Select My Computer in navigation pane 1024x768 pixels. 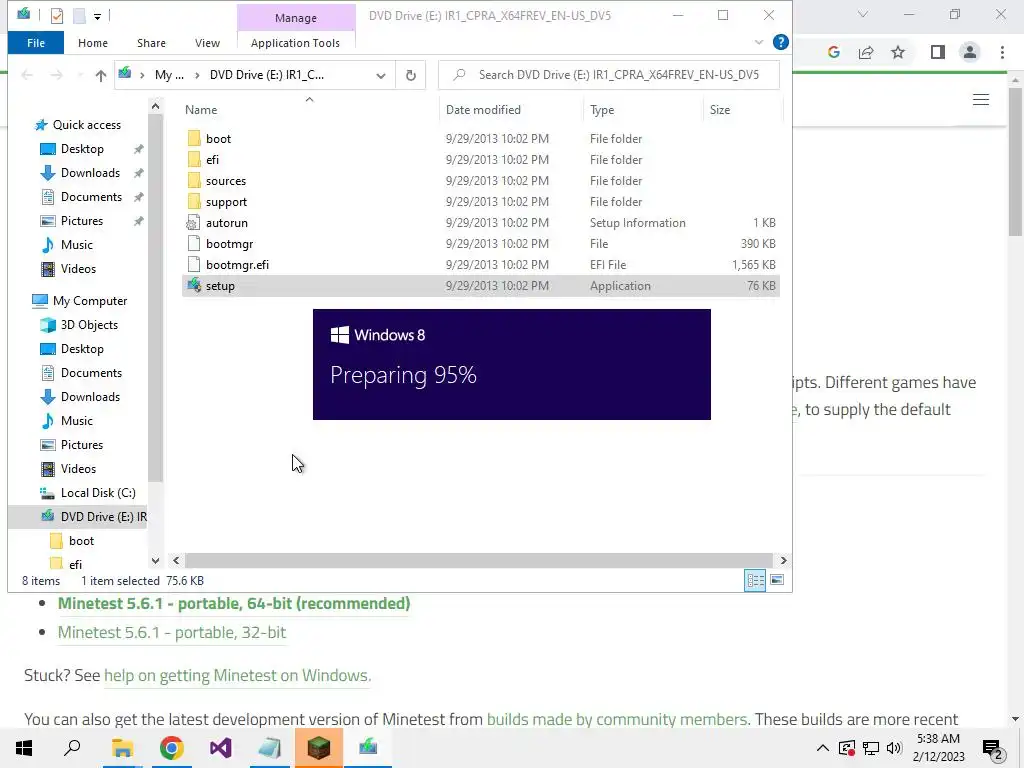click(x=90, y=301)
